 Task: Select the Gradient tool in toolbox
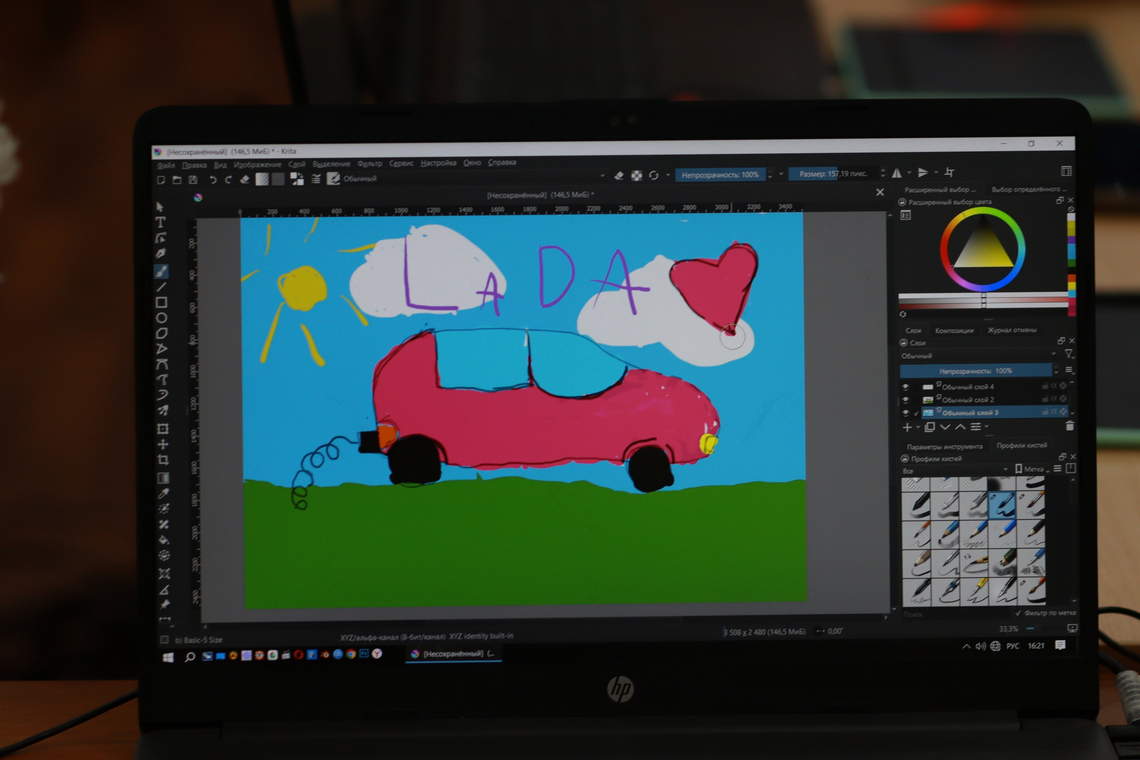click(164, 478)
